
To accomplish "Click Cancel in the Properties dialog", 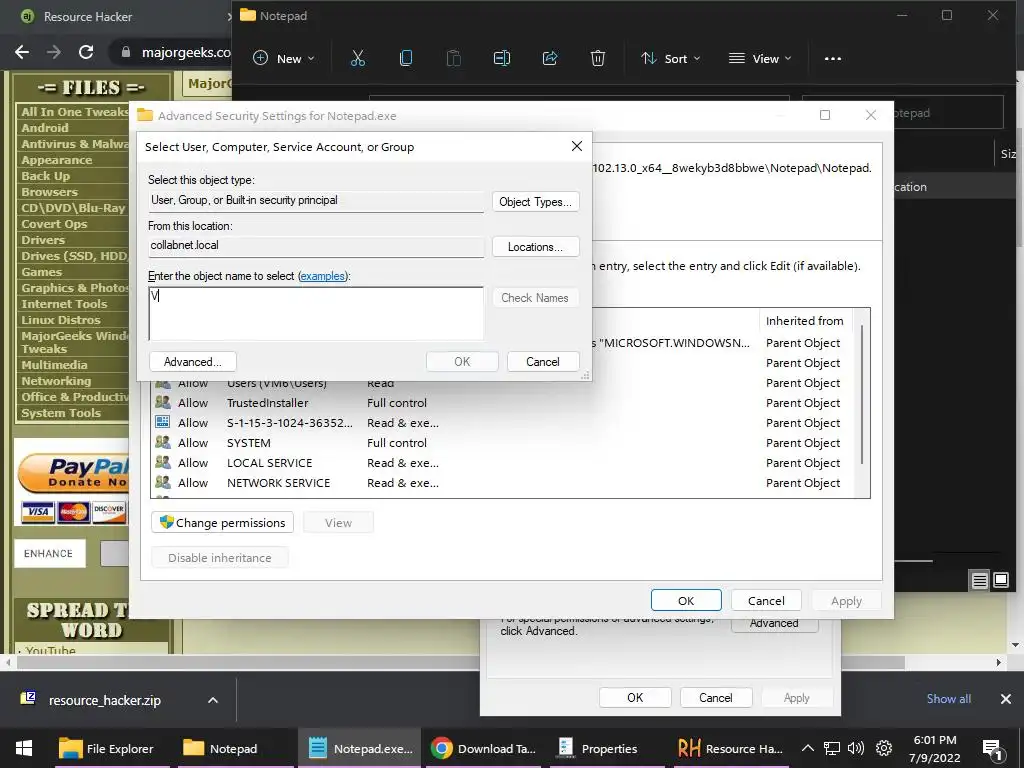I will (716, 697).
